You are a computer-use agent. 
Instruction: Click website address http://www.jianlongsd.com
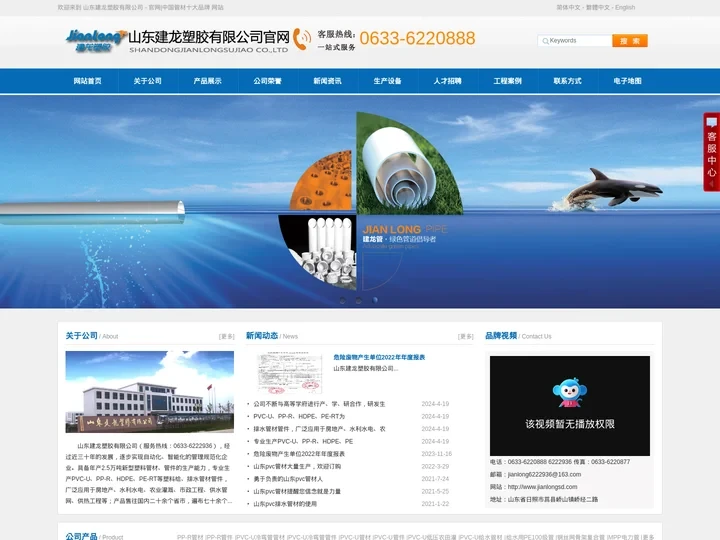[x=542, y=487]
